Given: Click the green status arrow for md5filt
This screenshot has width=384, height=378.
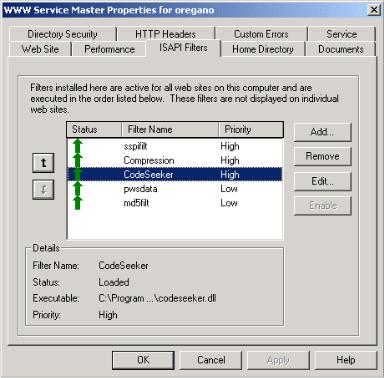Looking at the screenshot, I should (77, 203).
